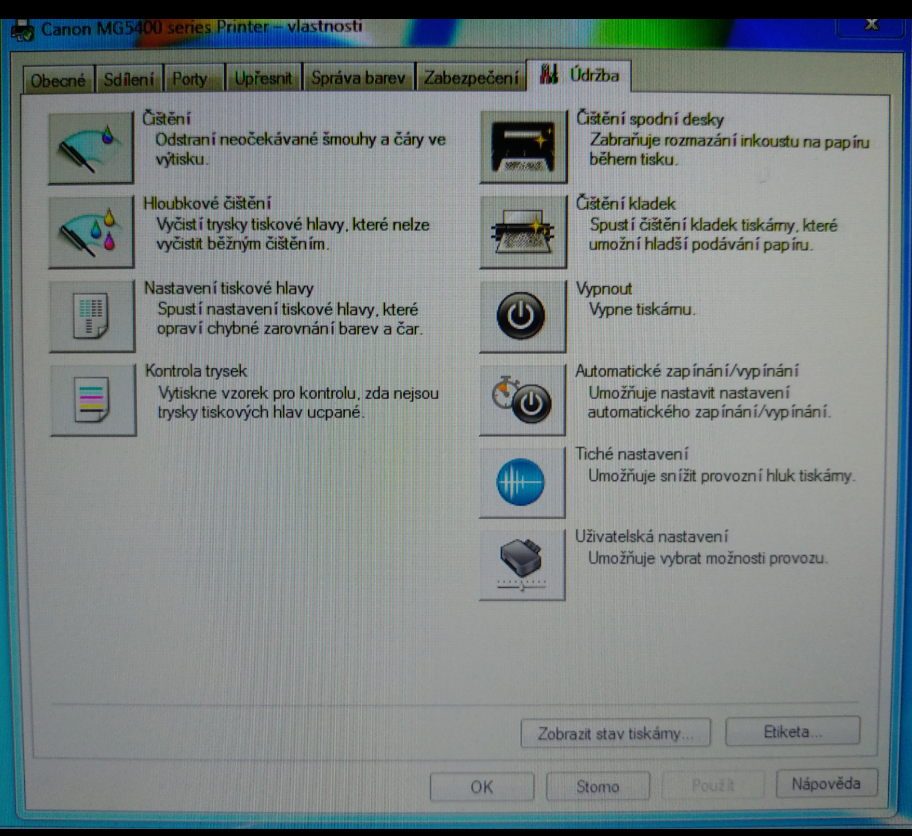Image resolution: width=912 pixels, height=836 pixels.
Task: Click 'Umožňuje vybrat možnosti provozu.' description
Action: [707, 558]
